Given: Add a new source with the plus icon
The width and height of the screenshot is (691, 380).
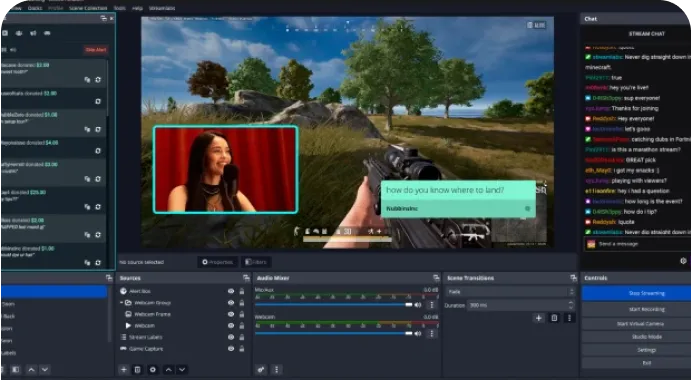Looking at the screenshot, I should coord(124,369).
